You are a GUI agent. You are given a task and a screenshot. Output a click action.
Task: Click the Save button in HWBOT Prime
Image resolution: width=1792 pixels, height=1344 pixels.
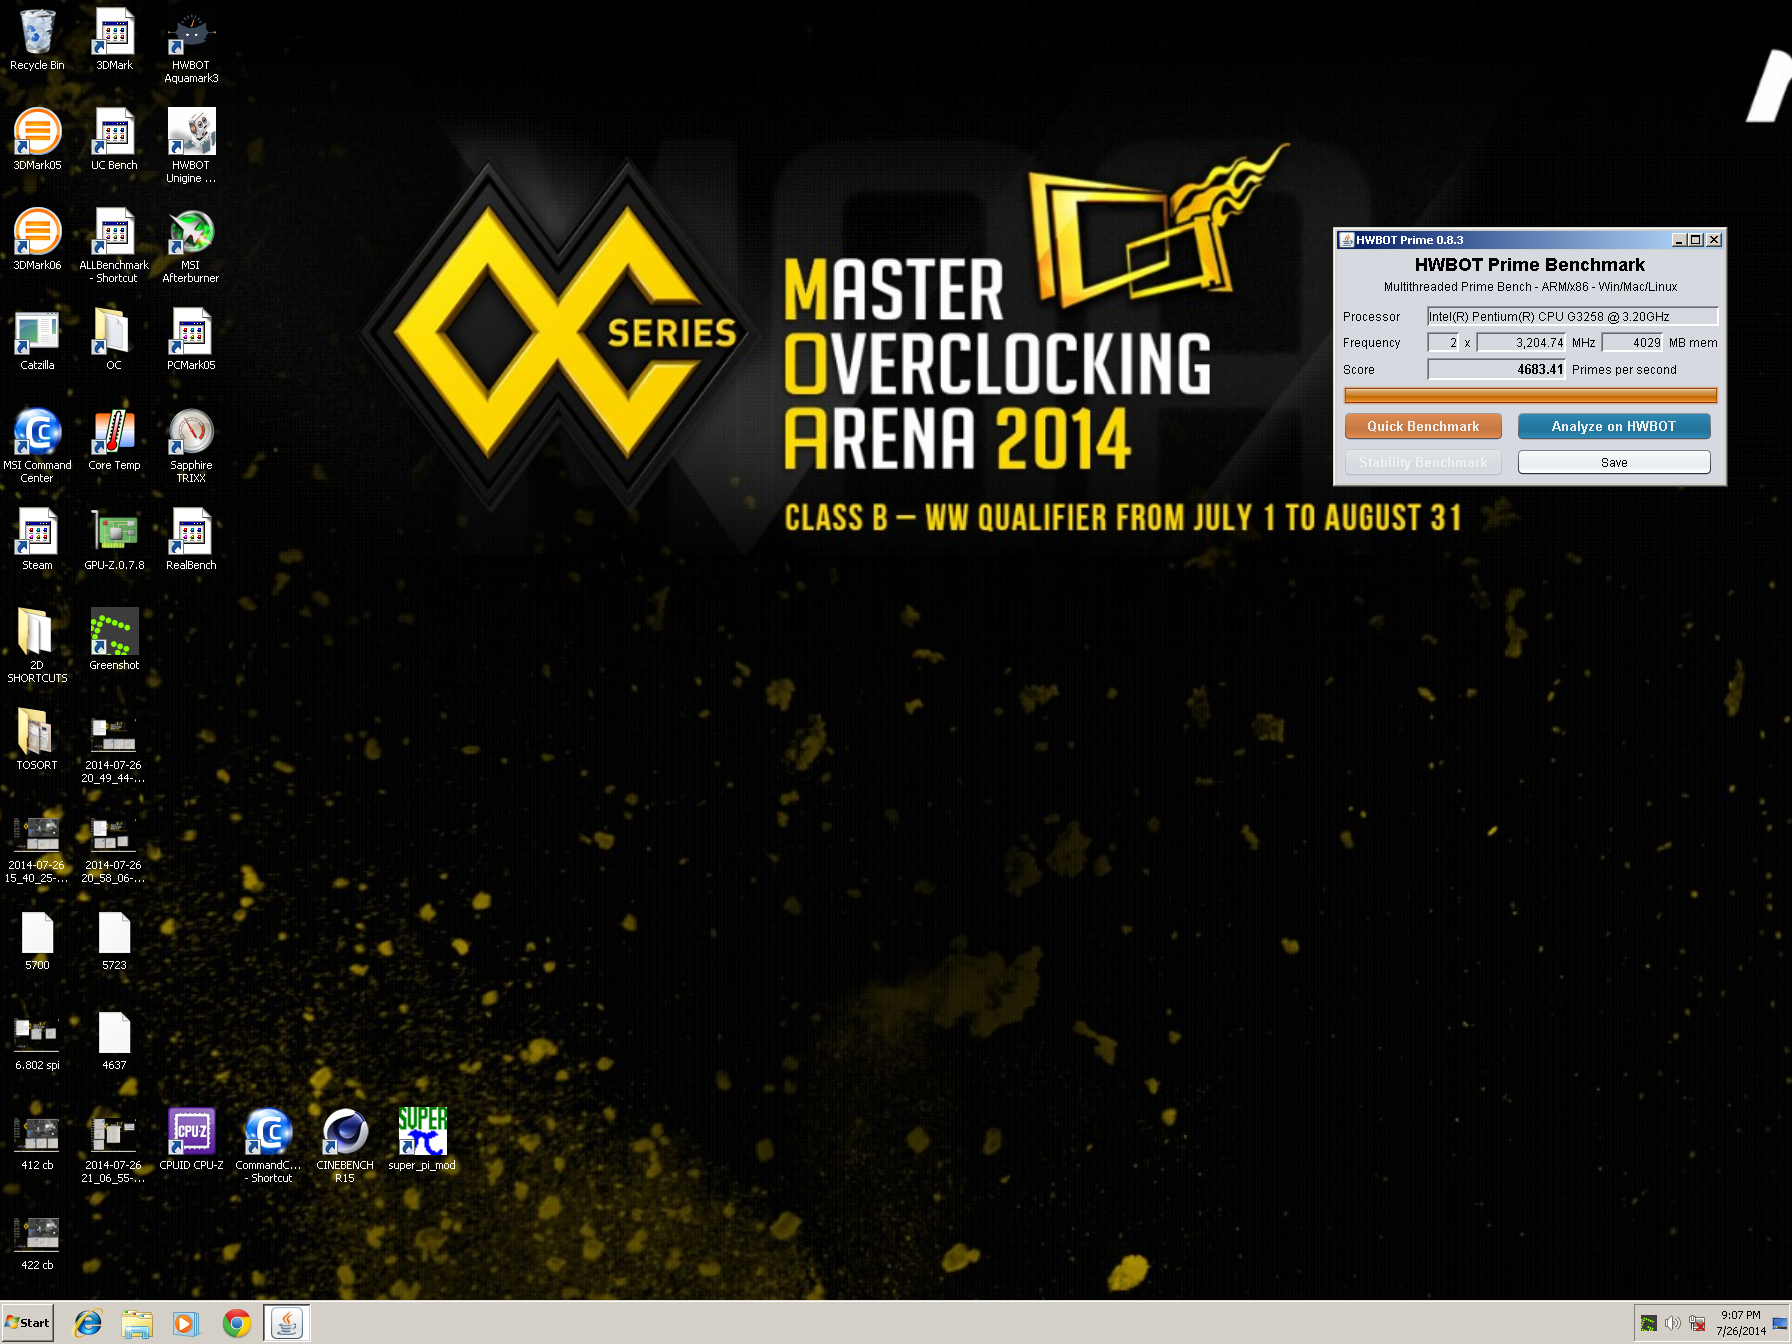click(x=1614, y=462)
